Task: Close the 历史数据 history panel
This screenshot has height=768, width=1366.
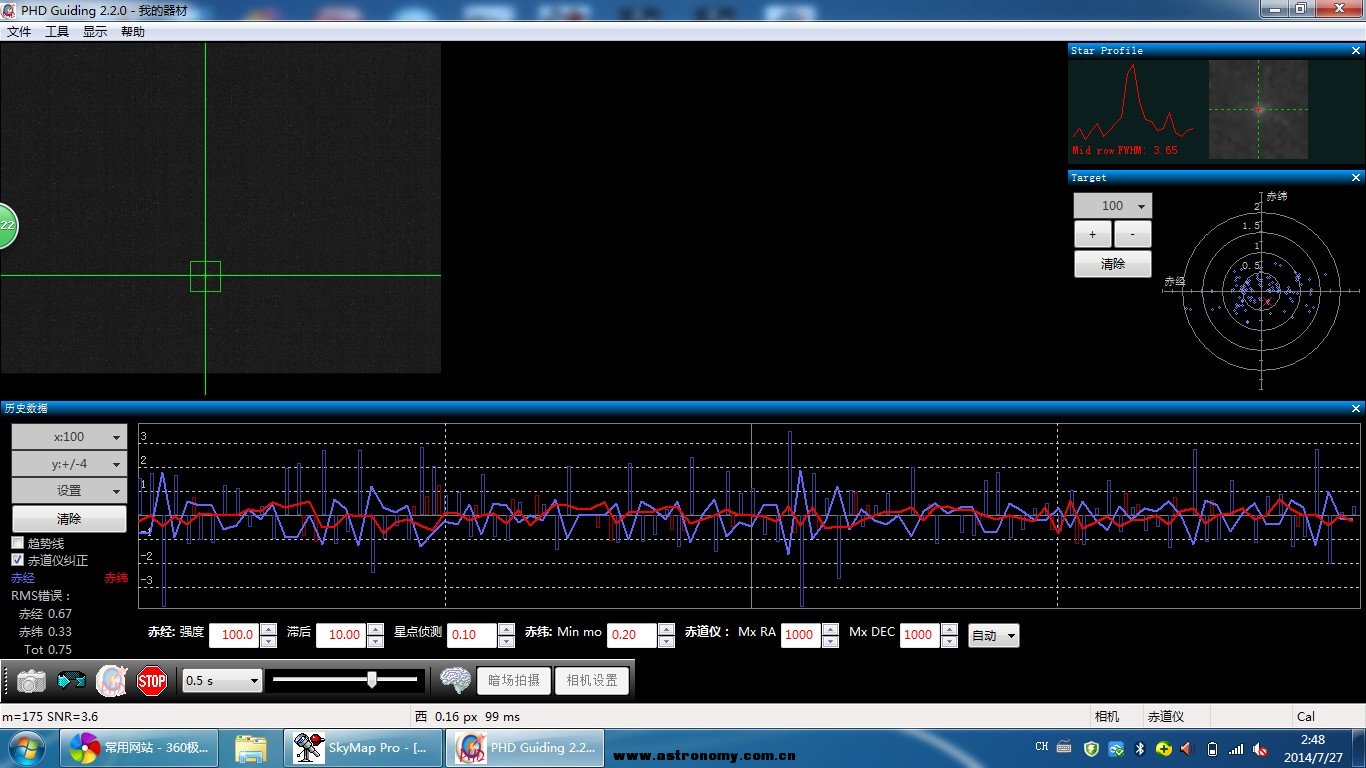Action: coord(1356,408)
